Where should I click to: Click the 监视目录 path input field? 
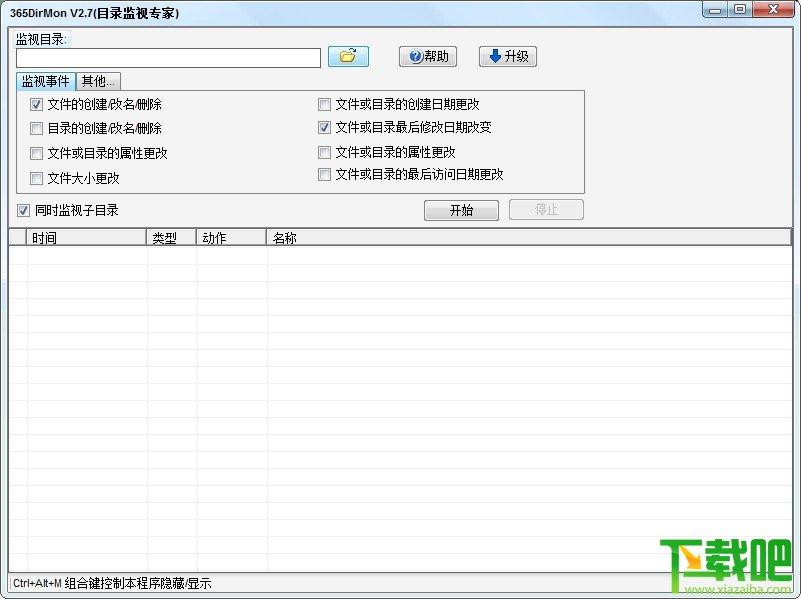point(168,58)
